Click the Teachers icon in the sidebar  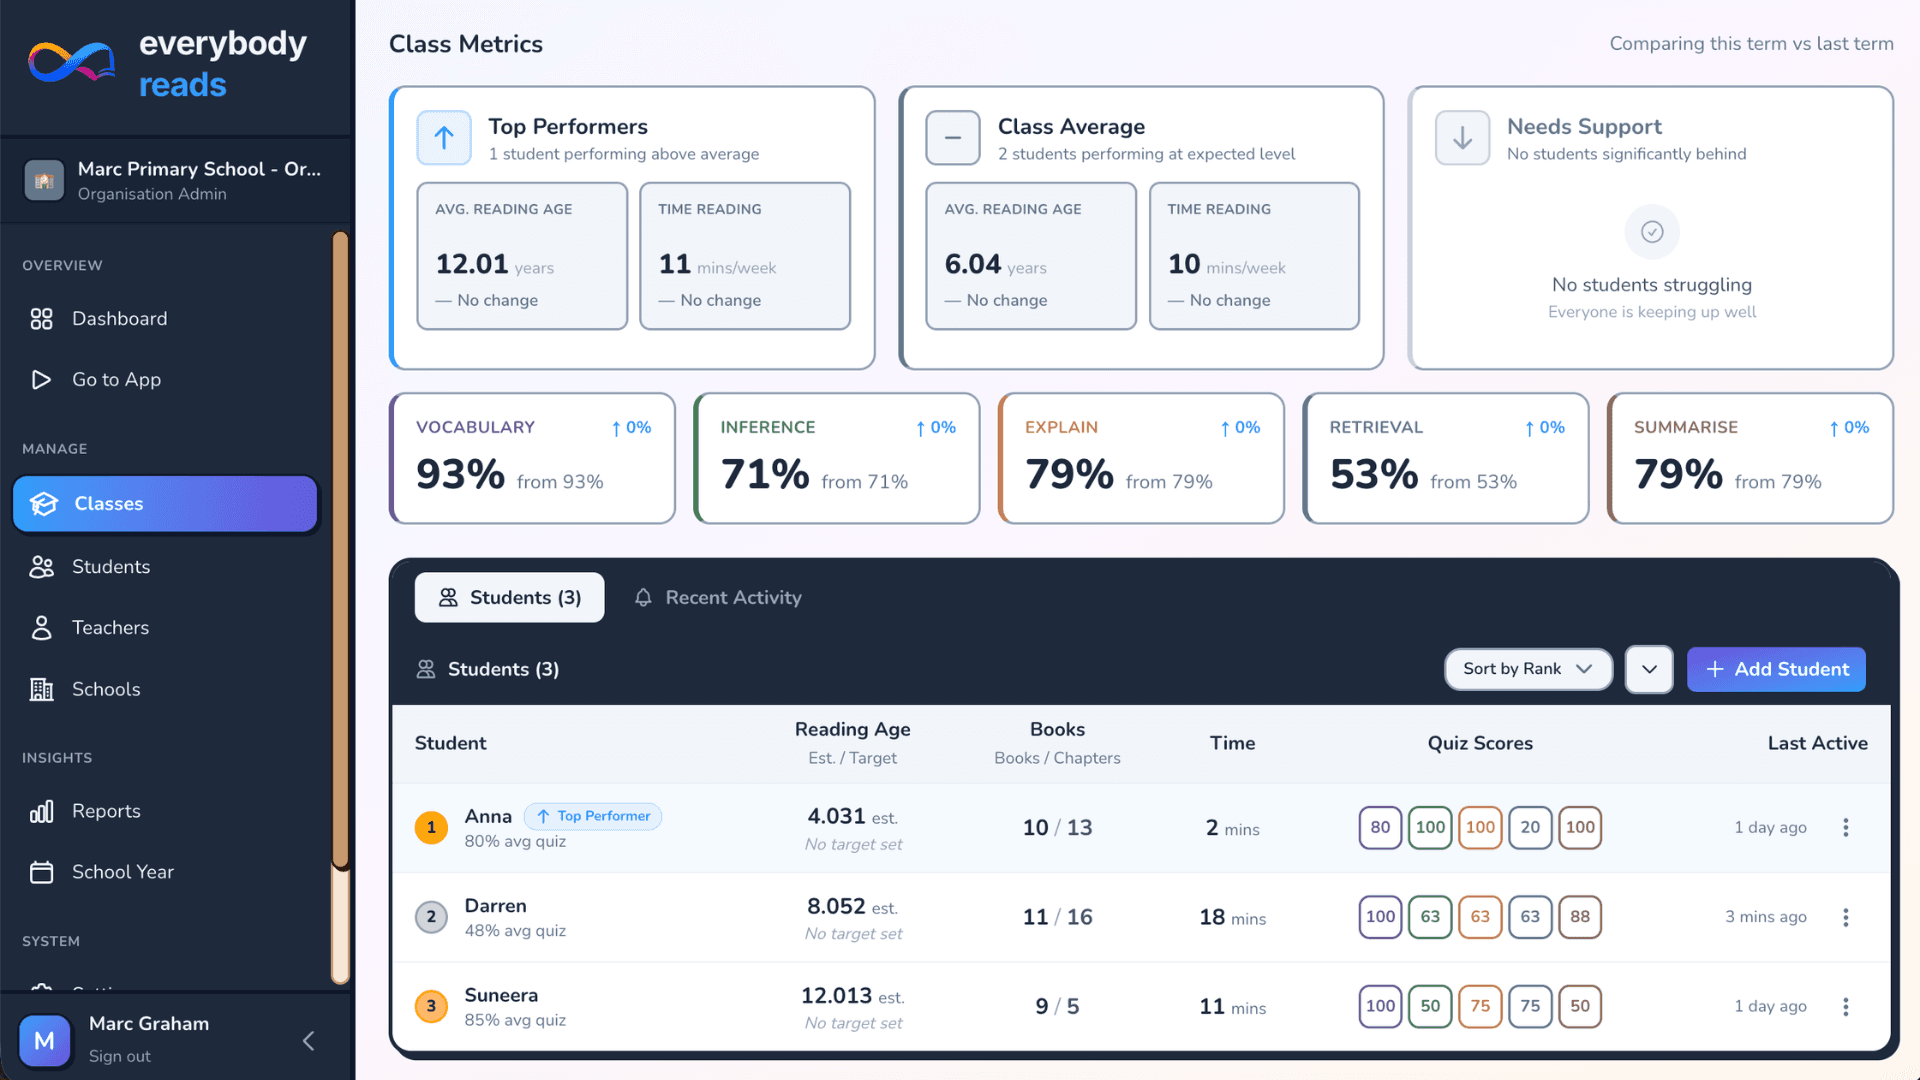[x=41, y=627]
